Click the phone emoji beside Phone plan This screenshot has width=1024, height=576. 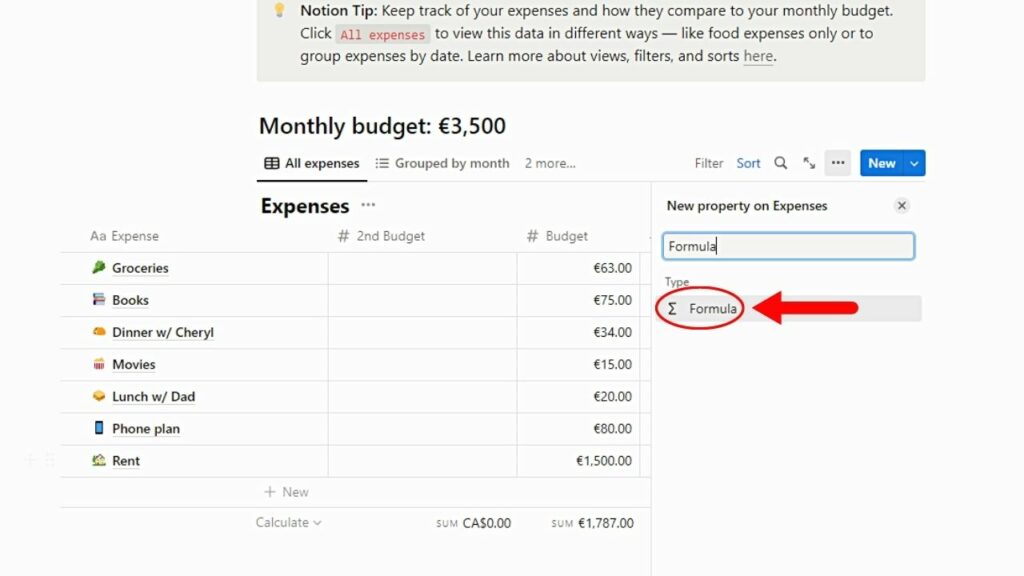(x=99, y=428)
